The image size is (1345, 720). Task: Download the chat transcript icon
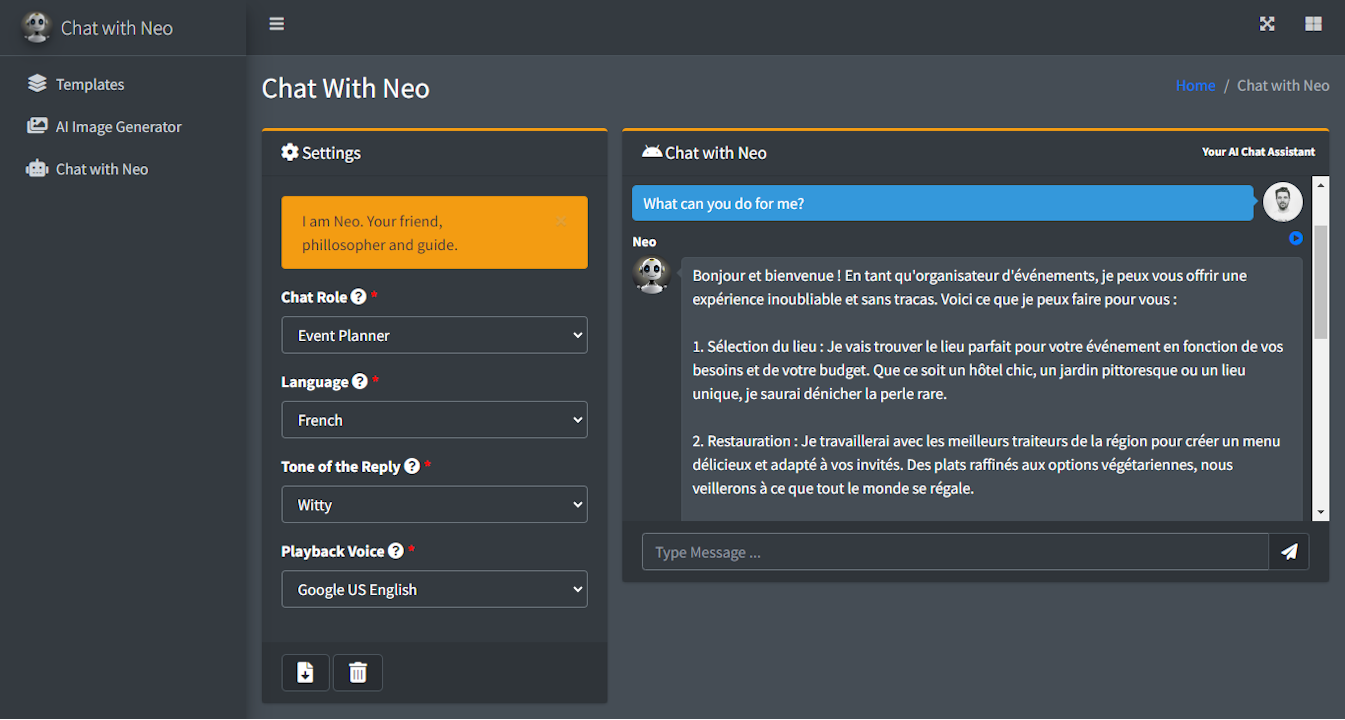pyautogui.click(x=305, y=672)
